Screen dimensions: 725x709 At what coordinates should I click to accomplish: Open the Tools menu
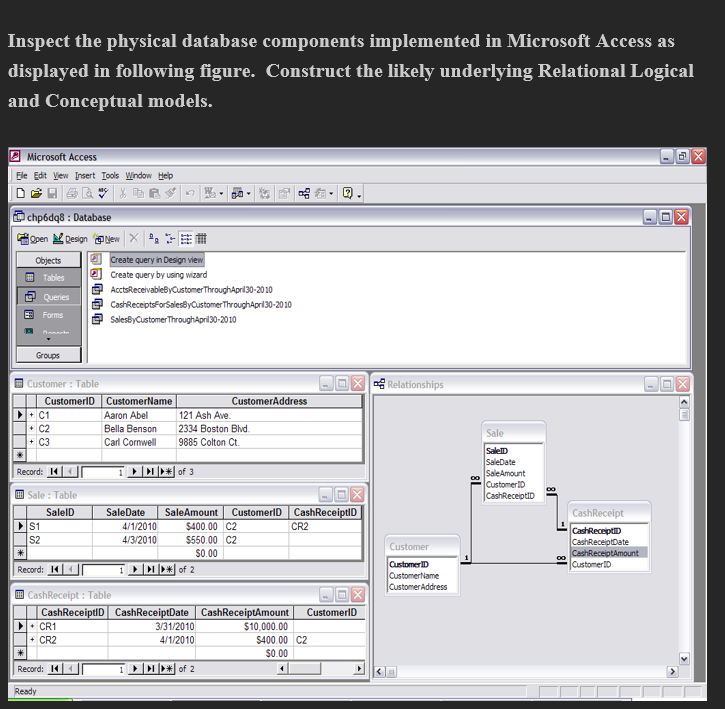coord(110,175)
